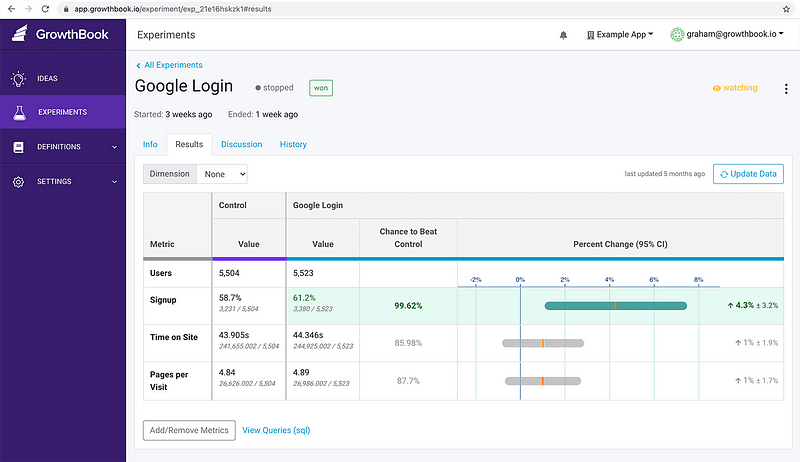Expand the Settings sidebar section
Screen dimensions: 800x462
click(114, 182)
